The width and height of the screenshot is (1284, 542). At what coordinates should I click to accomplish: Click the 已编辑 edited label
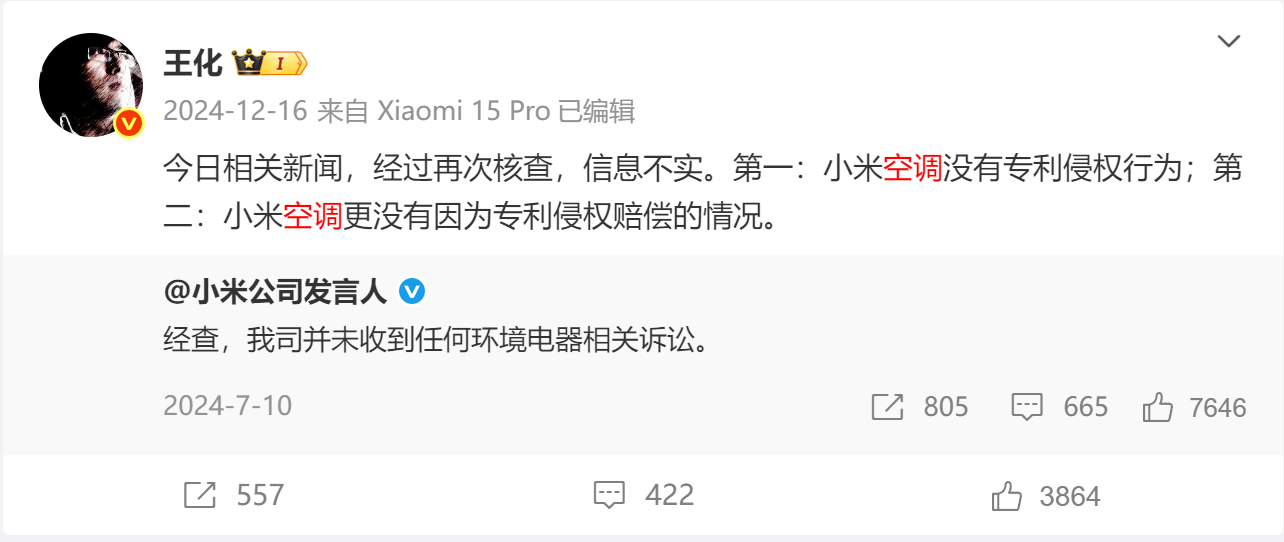point(596,111)
